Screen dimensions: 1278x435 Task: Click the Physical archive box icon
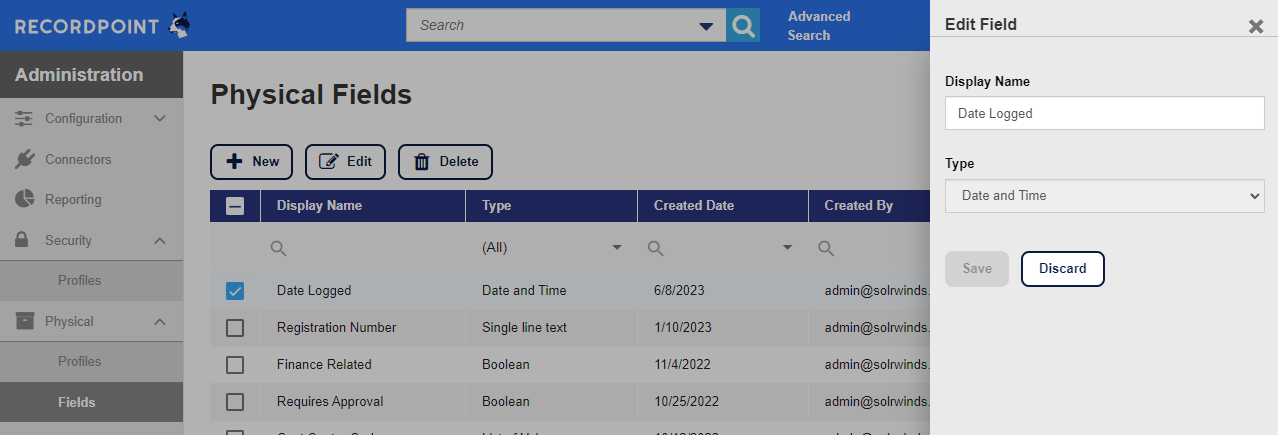coord(25,321)
